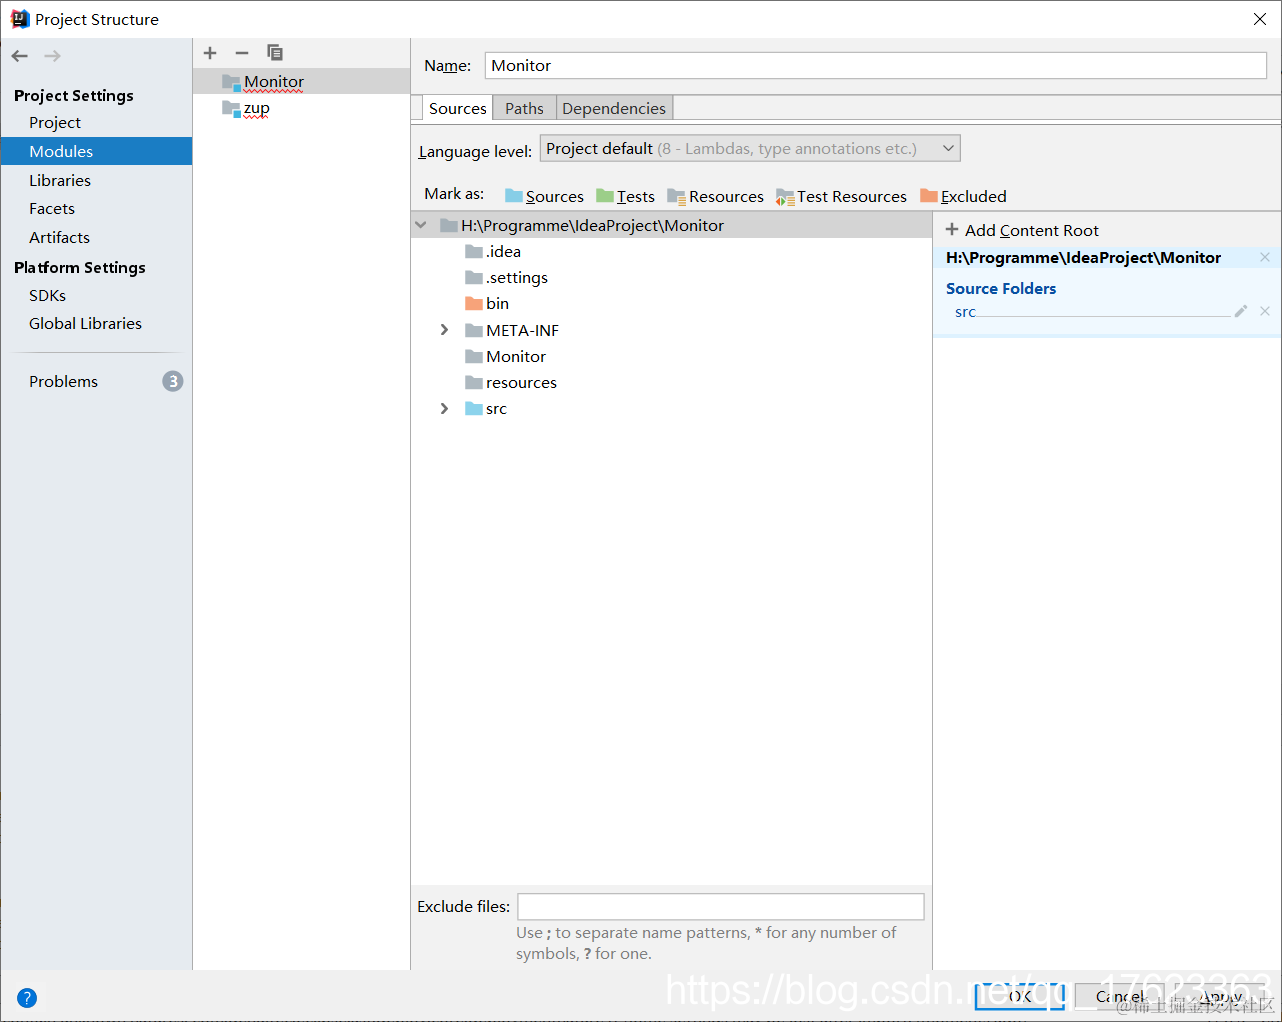Close the Project Structure dialog
Screen dimensions: 1282x1022
(1260, 19)
